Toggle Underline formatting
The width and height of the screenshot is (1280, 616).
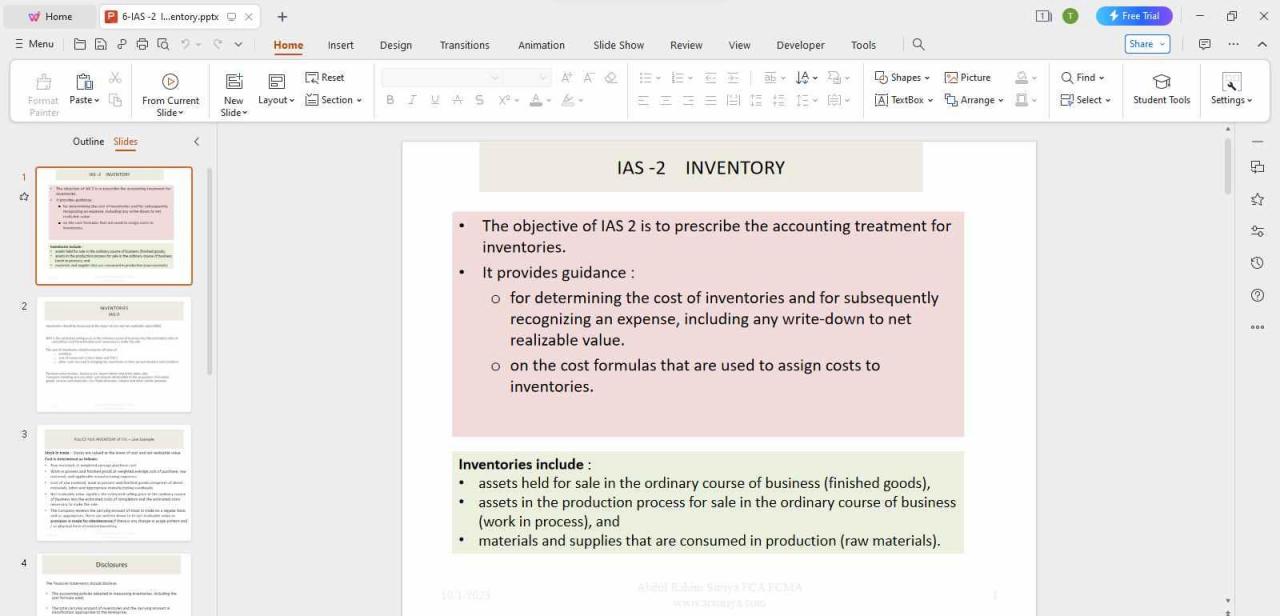click(x=435, y=100)
